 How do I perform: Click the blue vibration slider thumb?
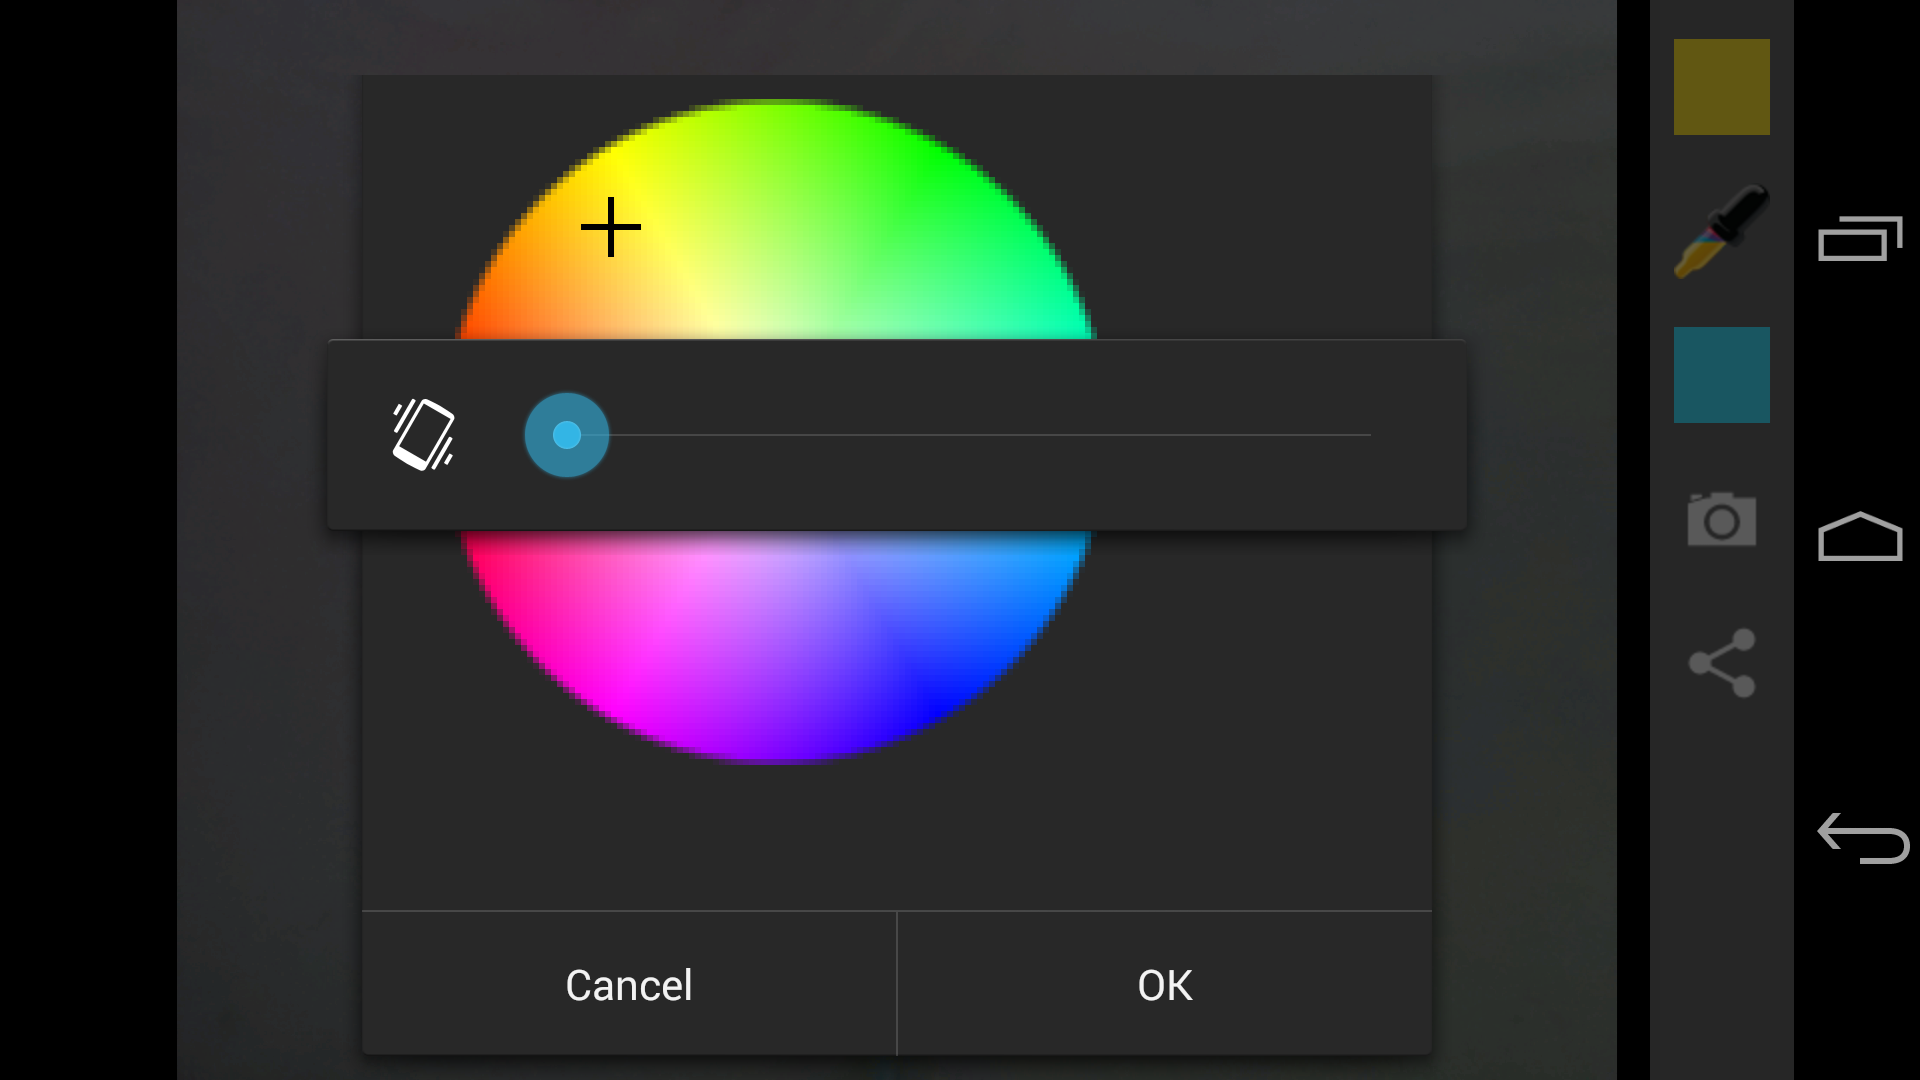566,435
